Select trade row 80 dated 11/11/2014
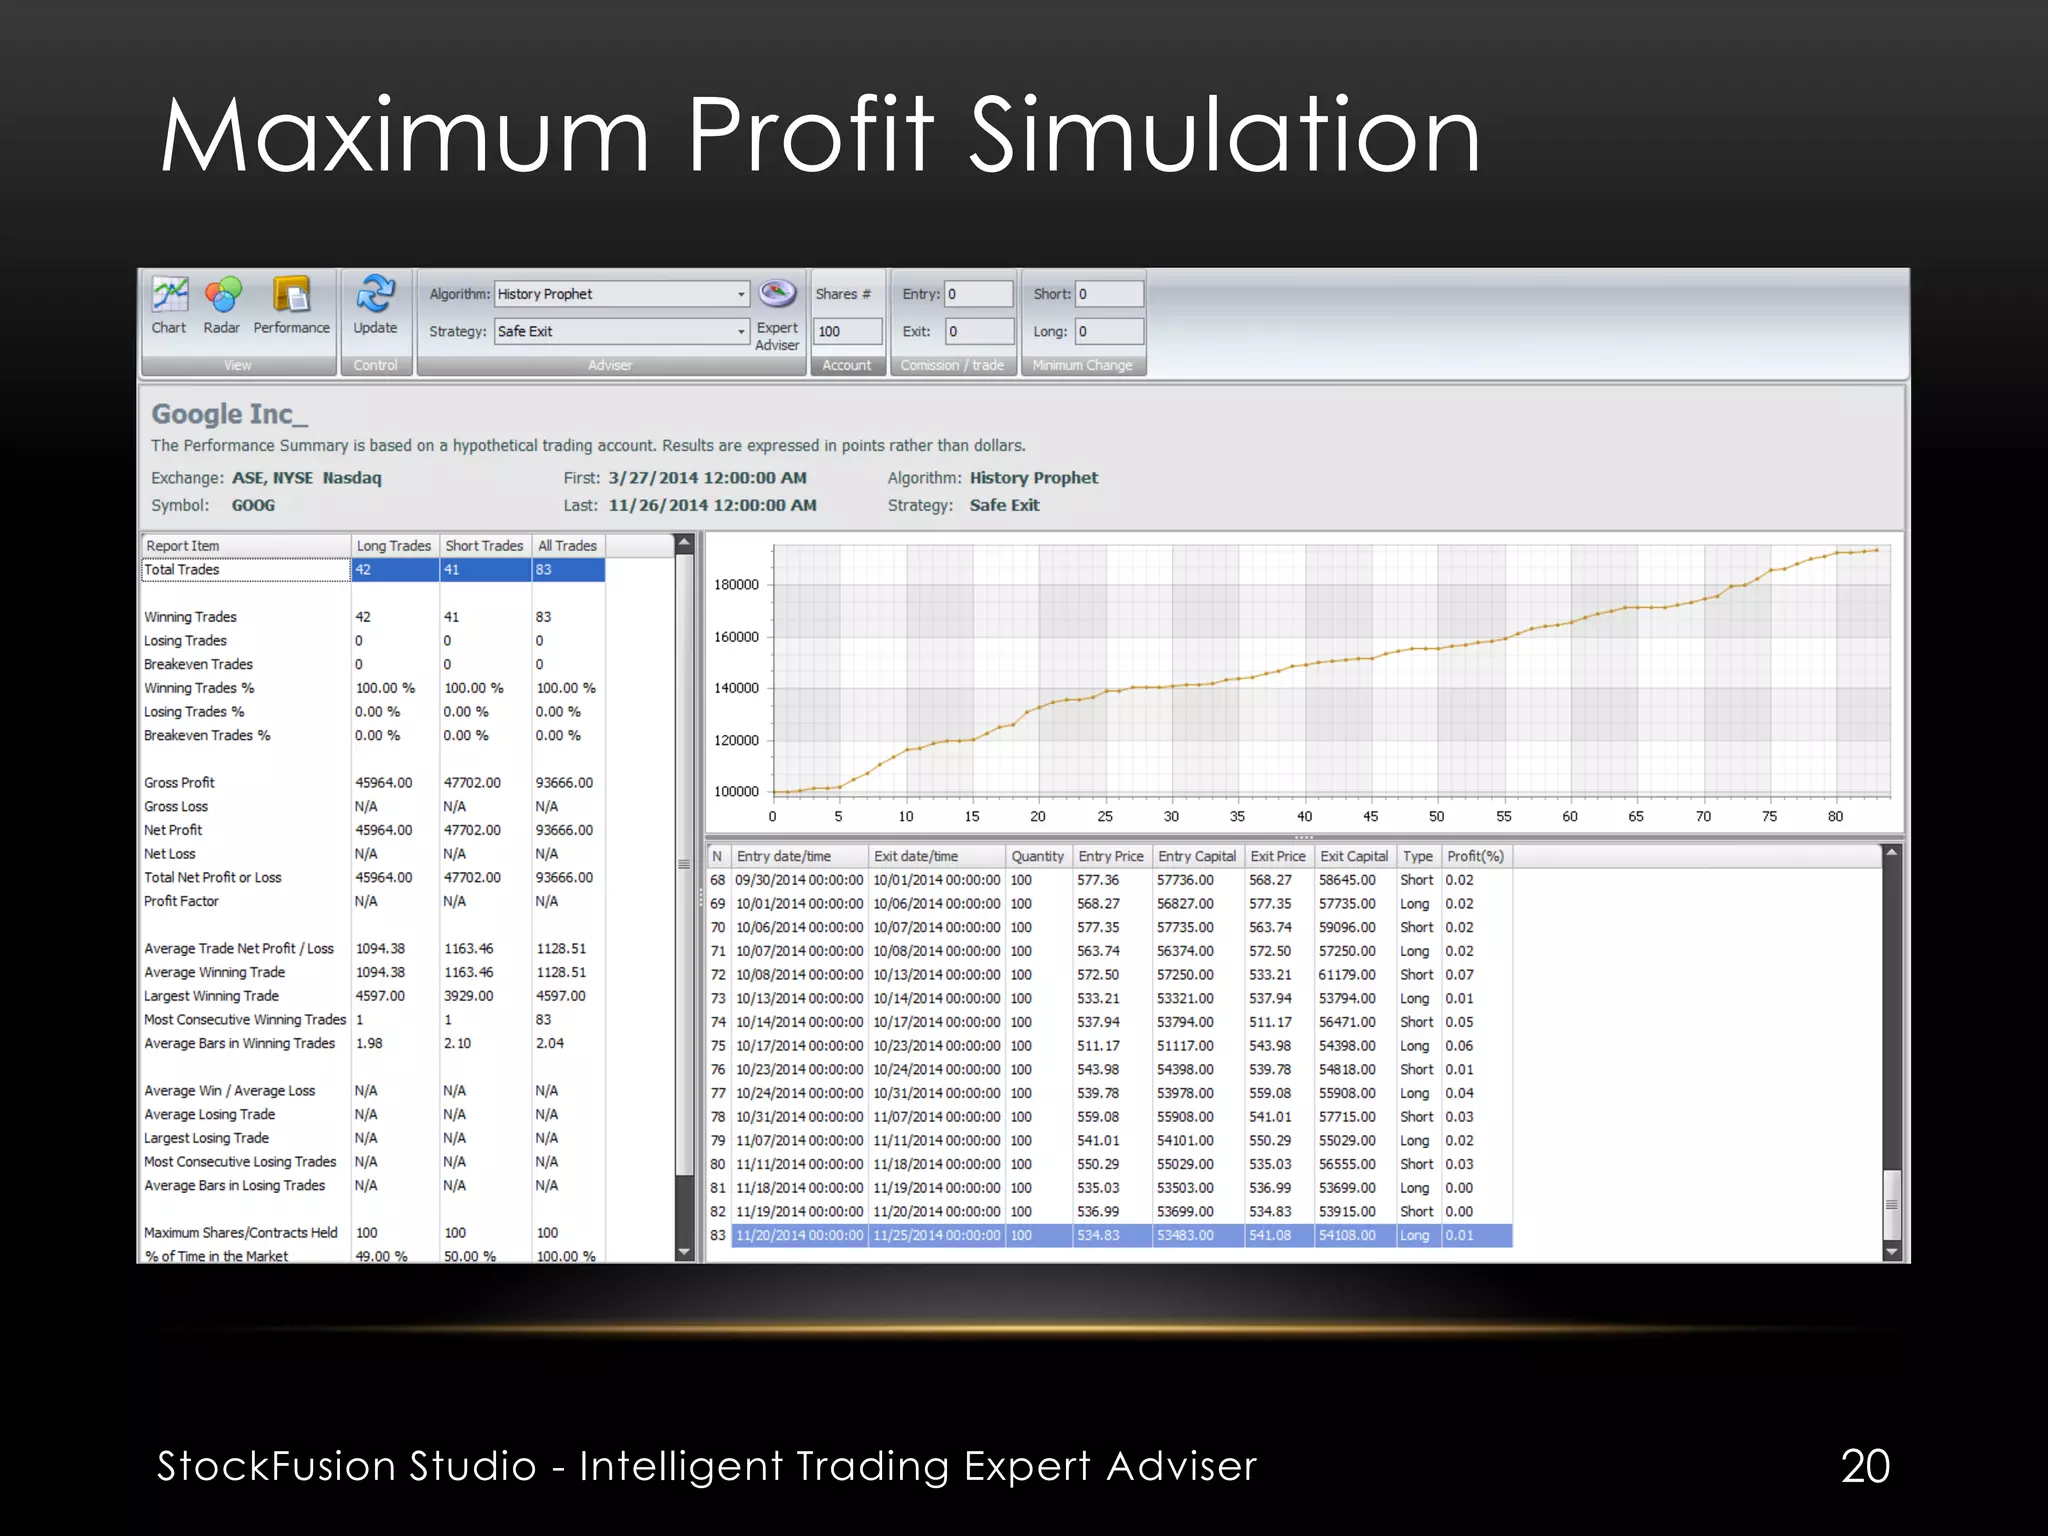The width and height of the screenshot is (2048, 1536). 1110,1164
